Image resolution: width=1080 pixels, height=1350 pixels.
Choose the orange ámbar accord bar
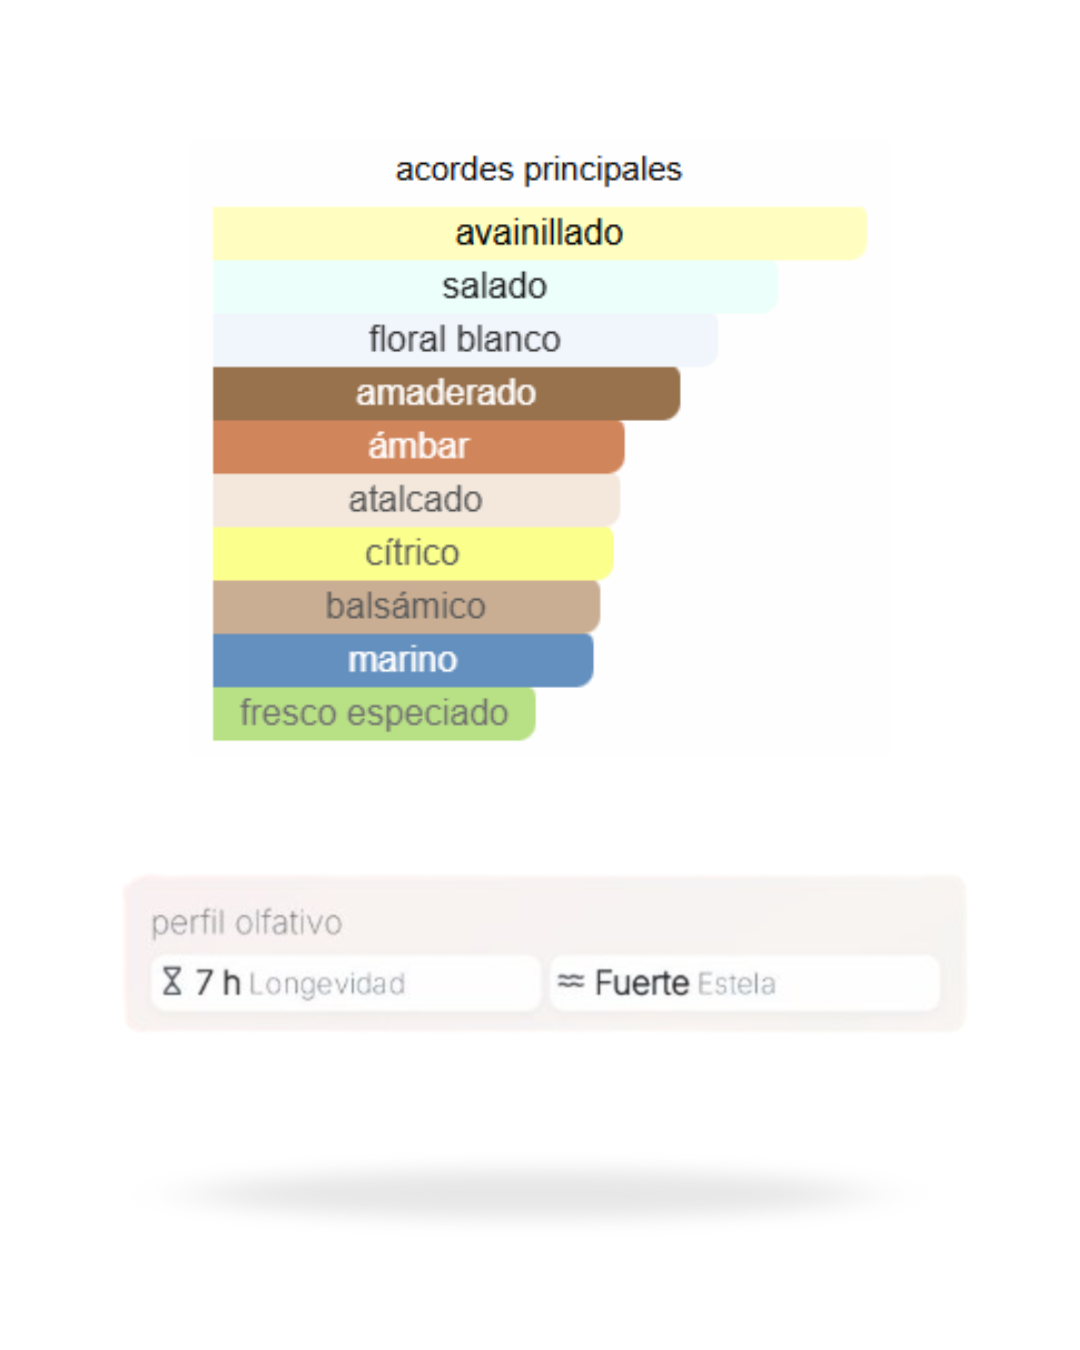[x=418, y=446]
